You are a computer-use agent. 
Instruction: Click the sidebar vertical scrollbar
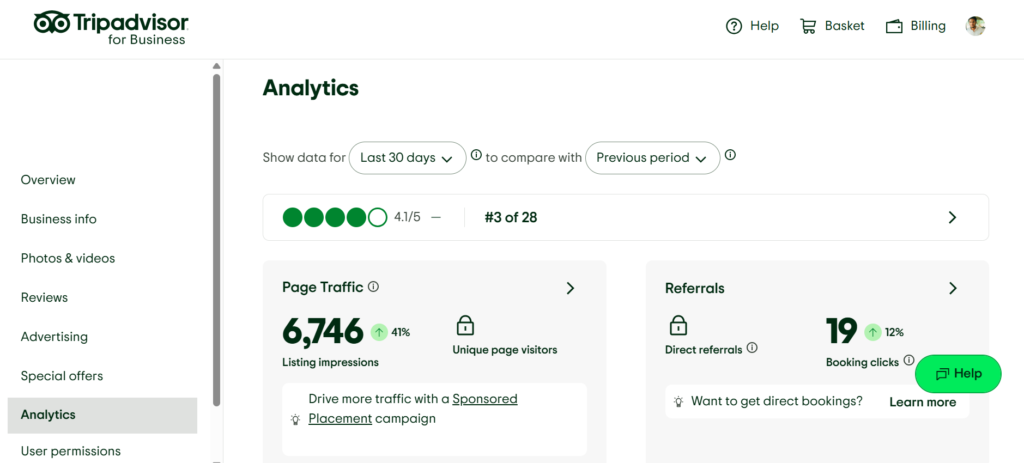tap(216, 240)
